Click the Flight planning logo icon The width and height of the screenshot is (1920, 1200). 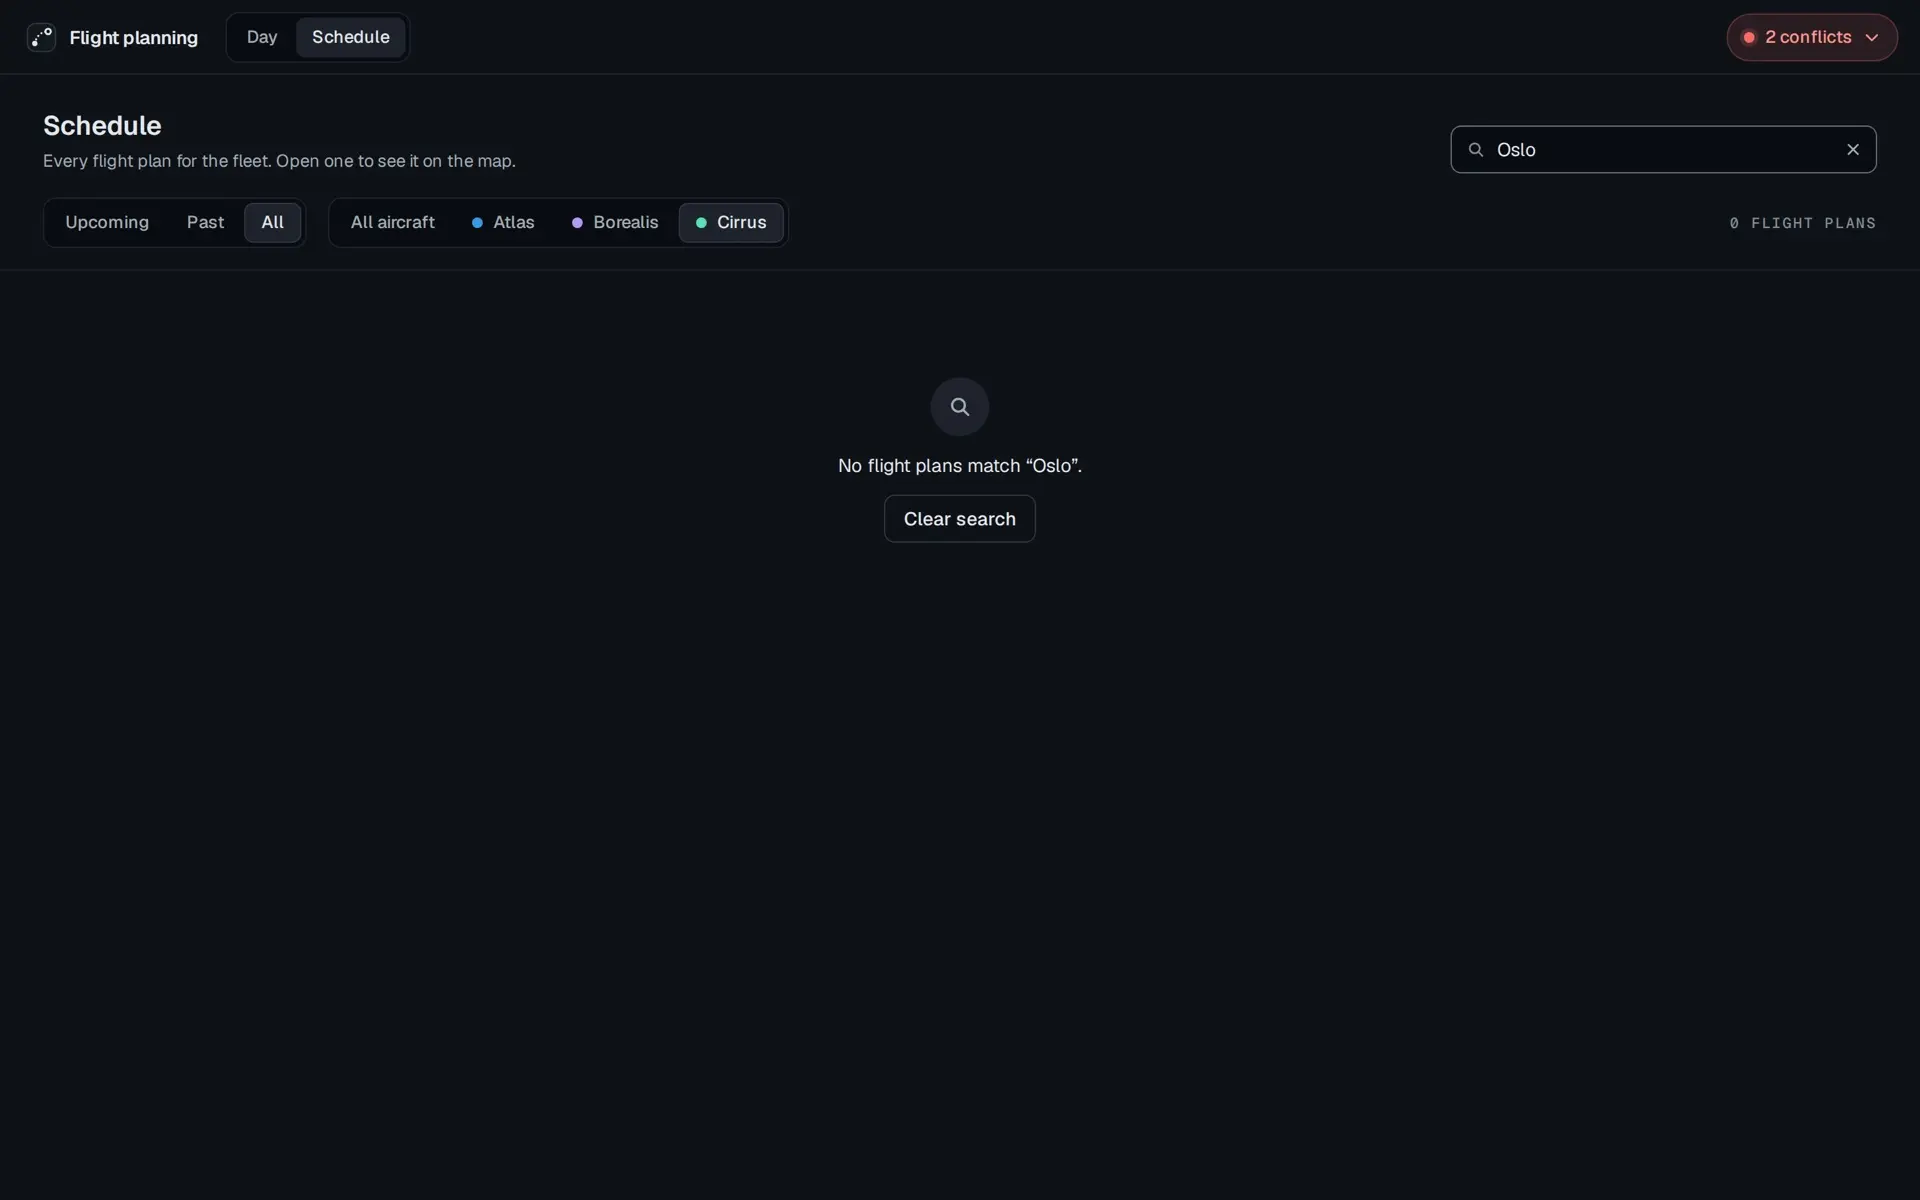(41, 37)
